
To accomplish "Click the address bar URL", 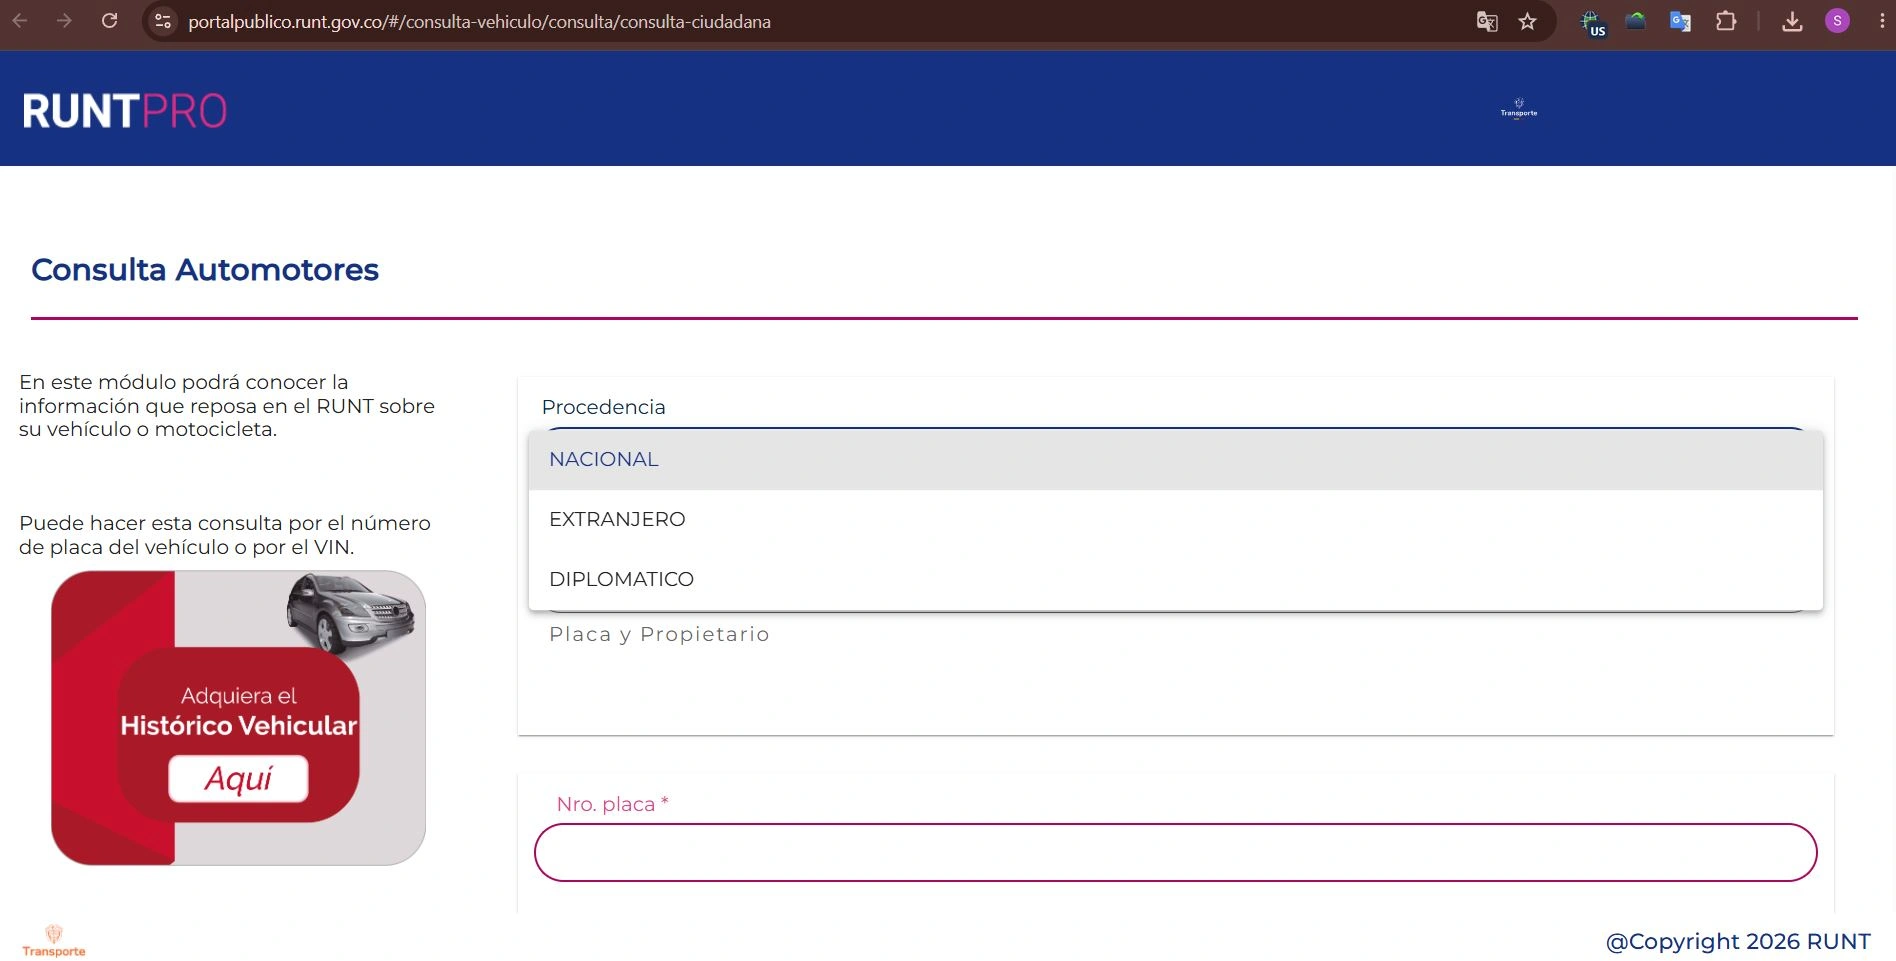I will coord(479,21).
